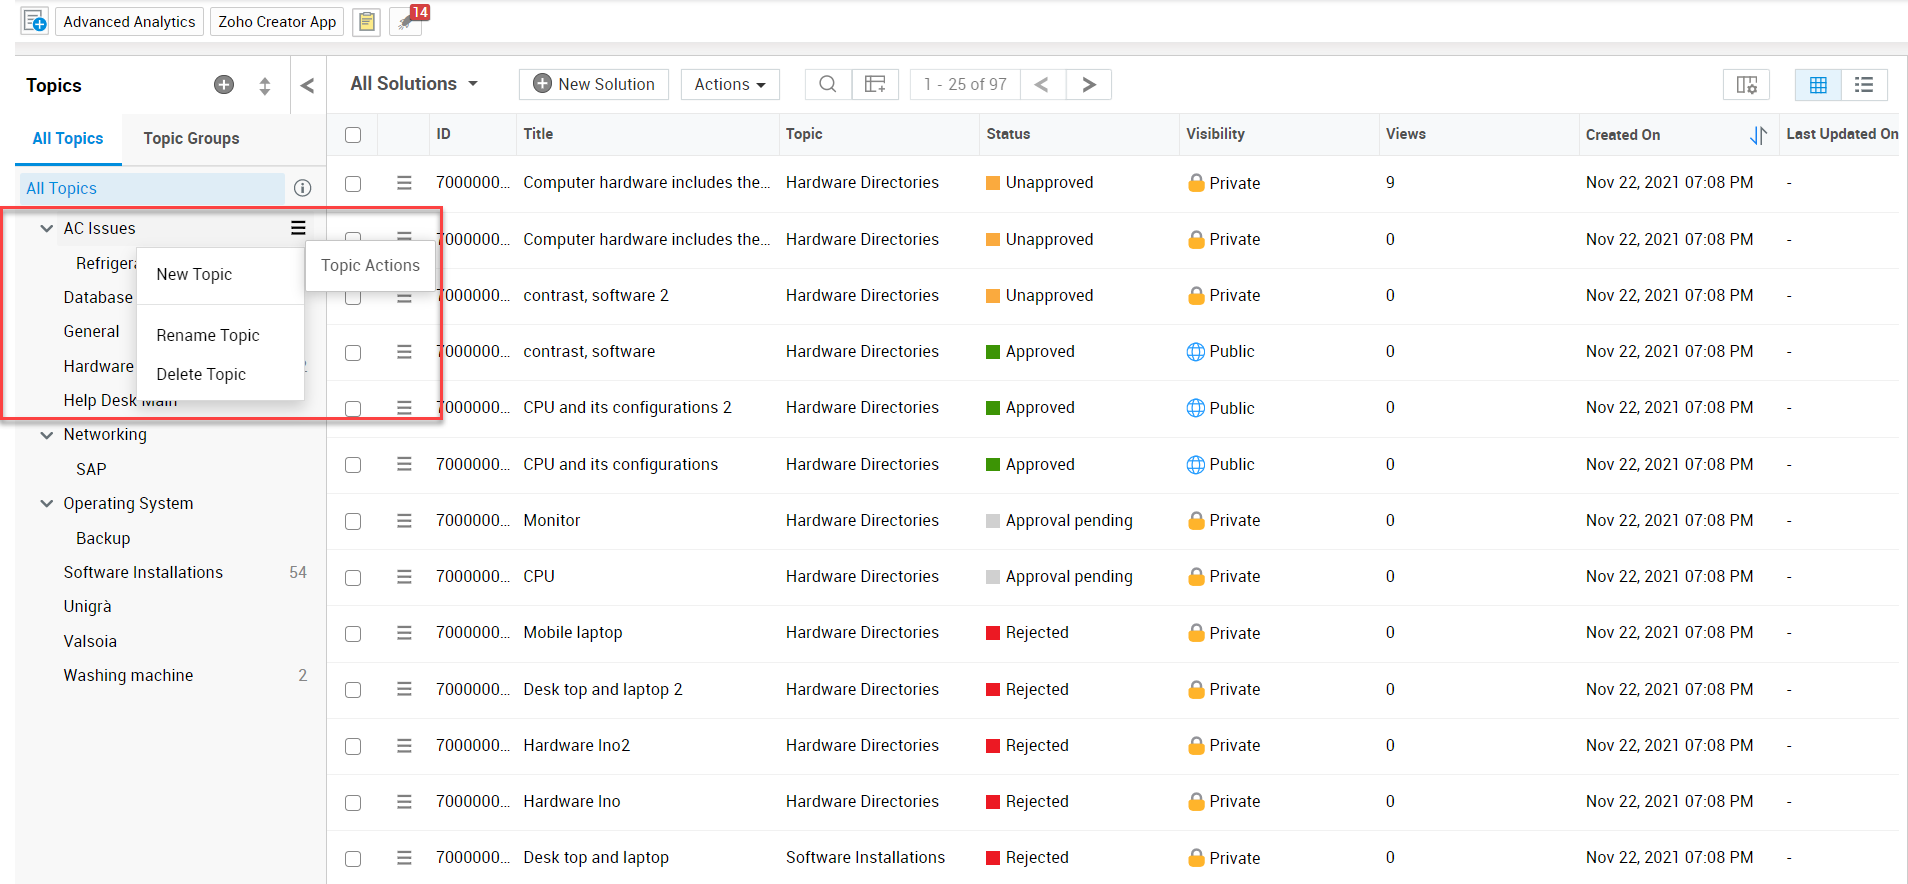Tick checkbox for Mobile laptop row
The width and height of the screenshot is (1908, 884).
tap(353, 634)
